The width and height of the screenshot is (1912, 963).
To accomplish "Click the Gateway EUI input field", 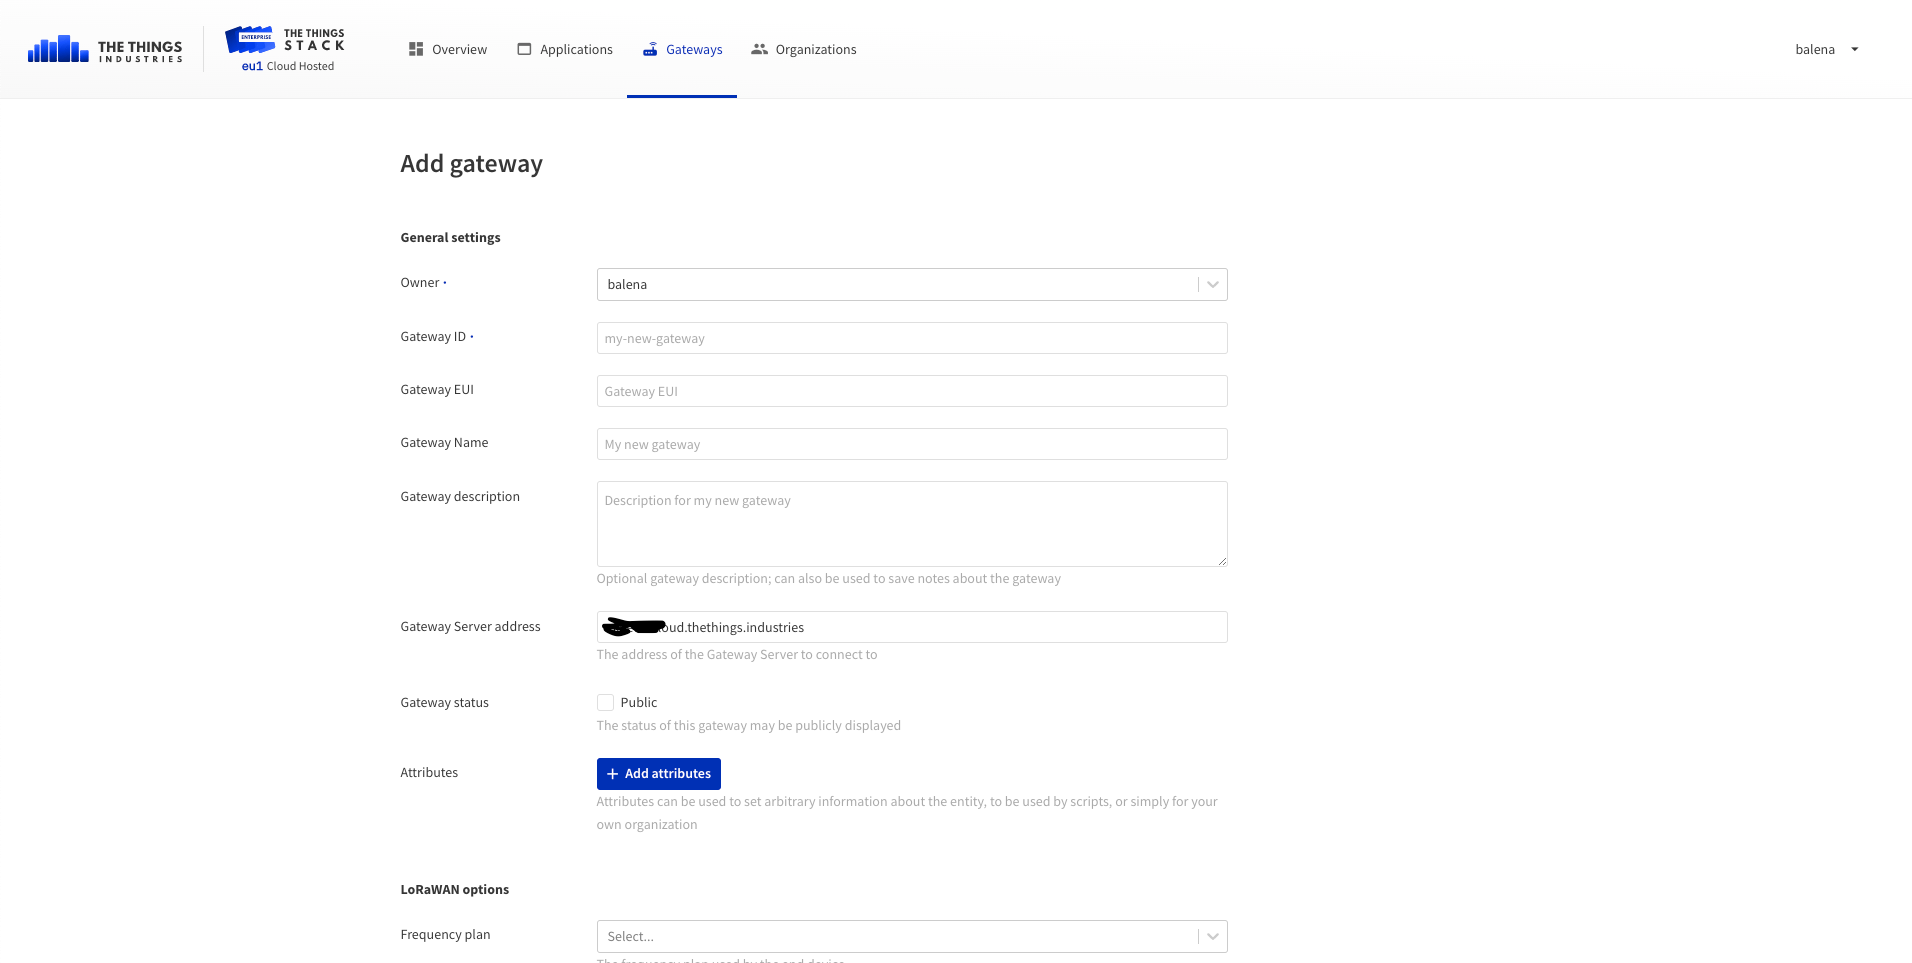I will 911,391.
